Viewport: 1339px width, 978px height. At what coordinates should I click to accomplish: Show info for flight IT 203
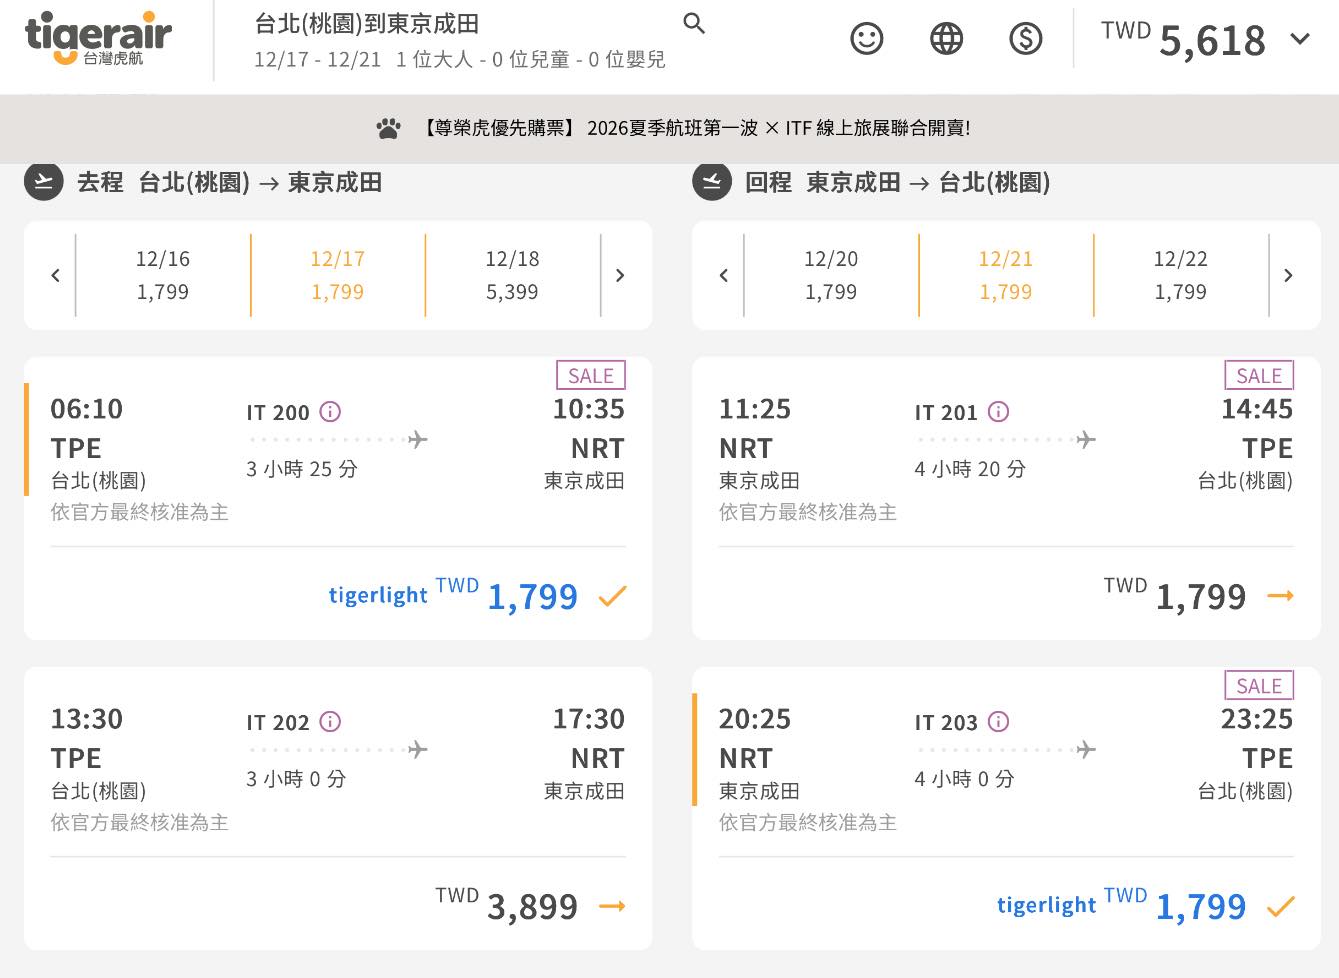[998, 722]
